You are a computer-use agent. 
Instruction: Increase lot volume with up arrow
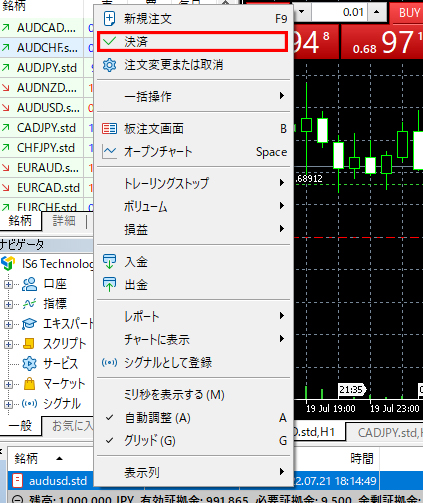click(377, 12)
